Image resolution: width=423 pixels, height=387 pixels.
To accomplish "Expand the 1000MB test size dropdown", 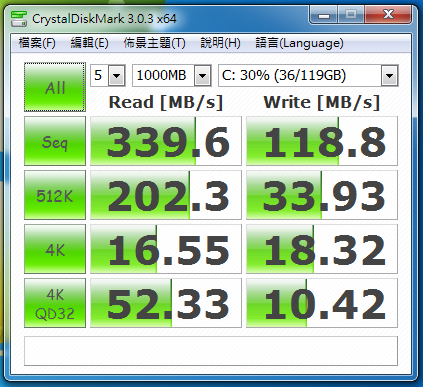I will coord(203,76).
